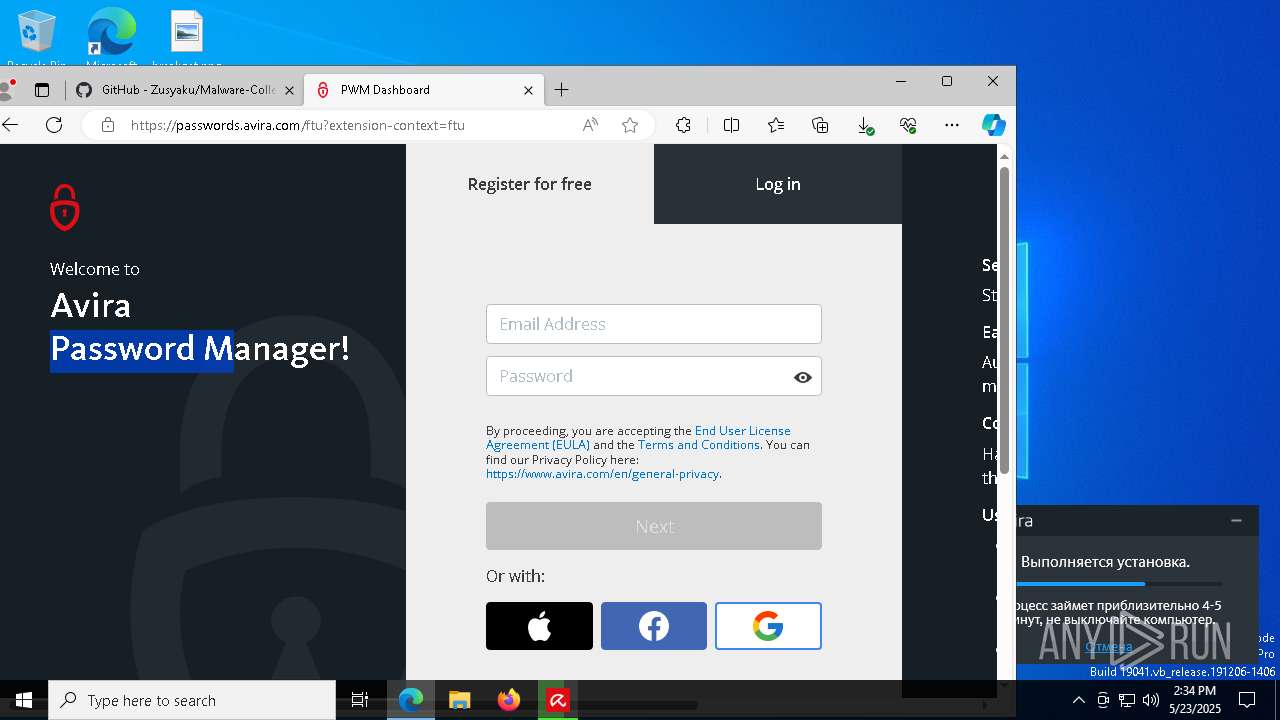Toggle password visibility eye icon
The height and width of the screenshot is (720, 1280).
[x=802, y=377]
